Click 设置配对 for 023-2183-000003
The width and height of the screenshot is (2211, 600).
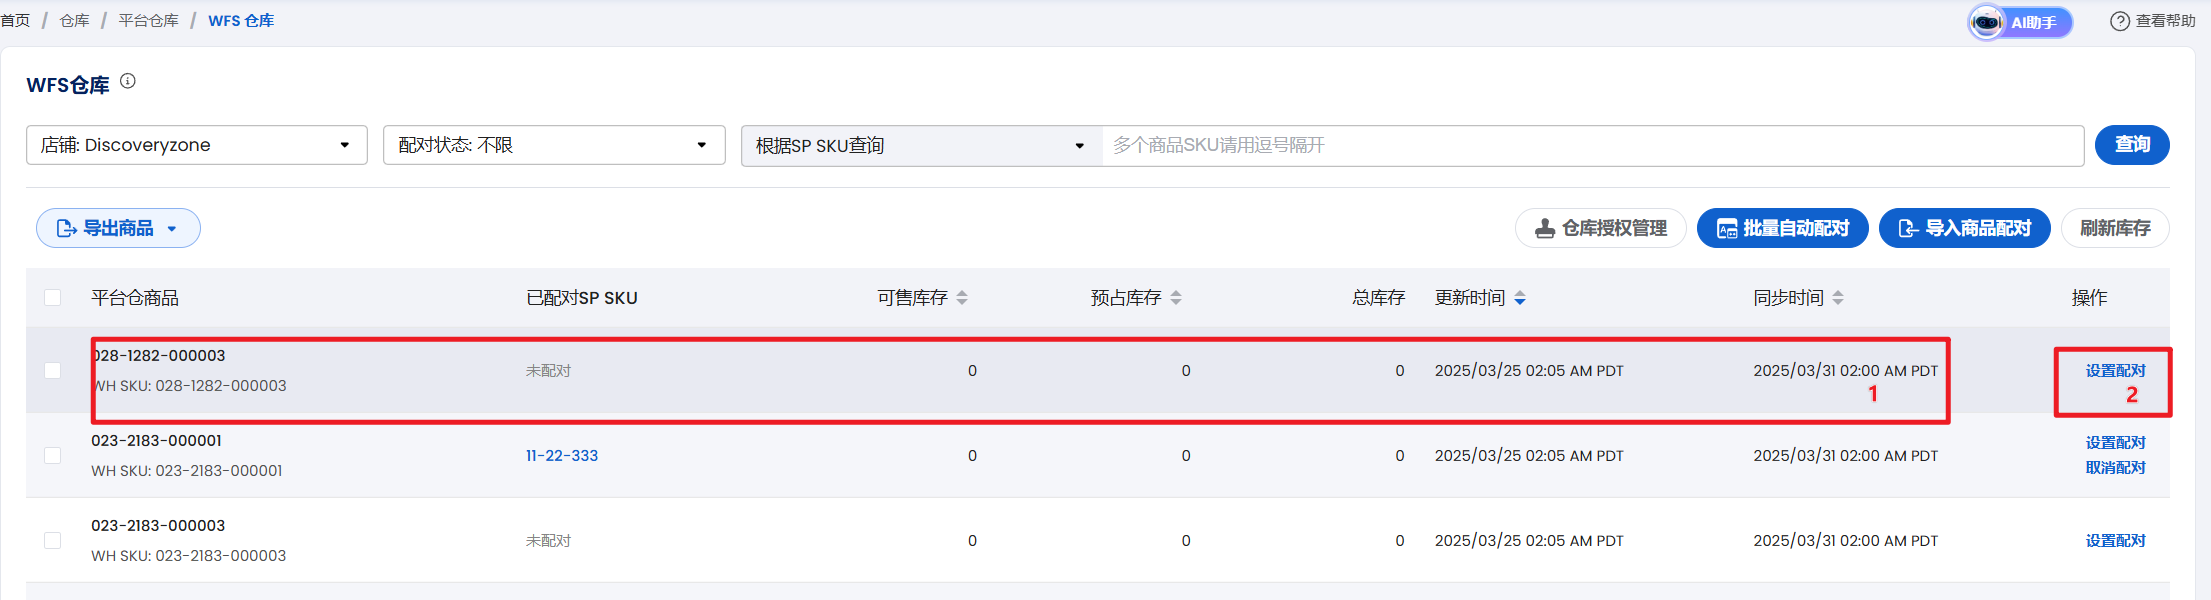tap(2115, 540)
